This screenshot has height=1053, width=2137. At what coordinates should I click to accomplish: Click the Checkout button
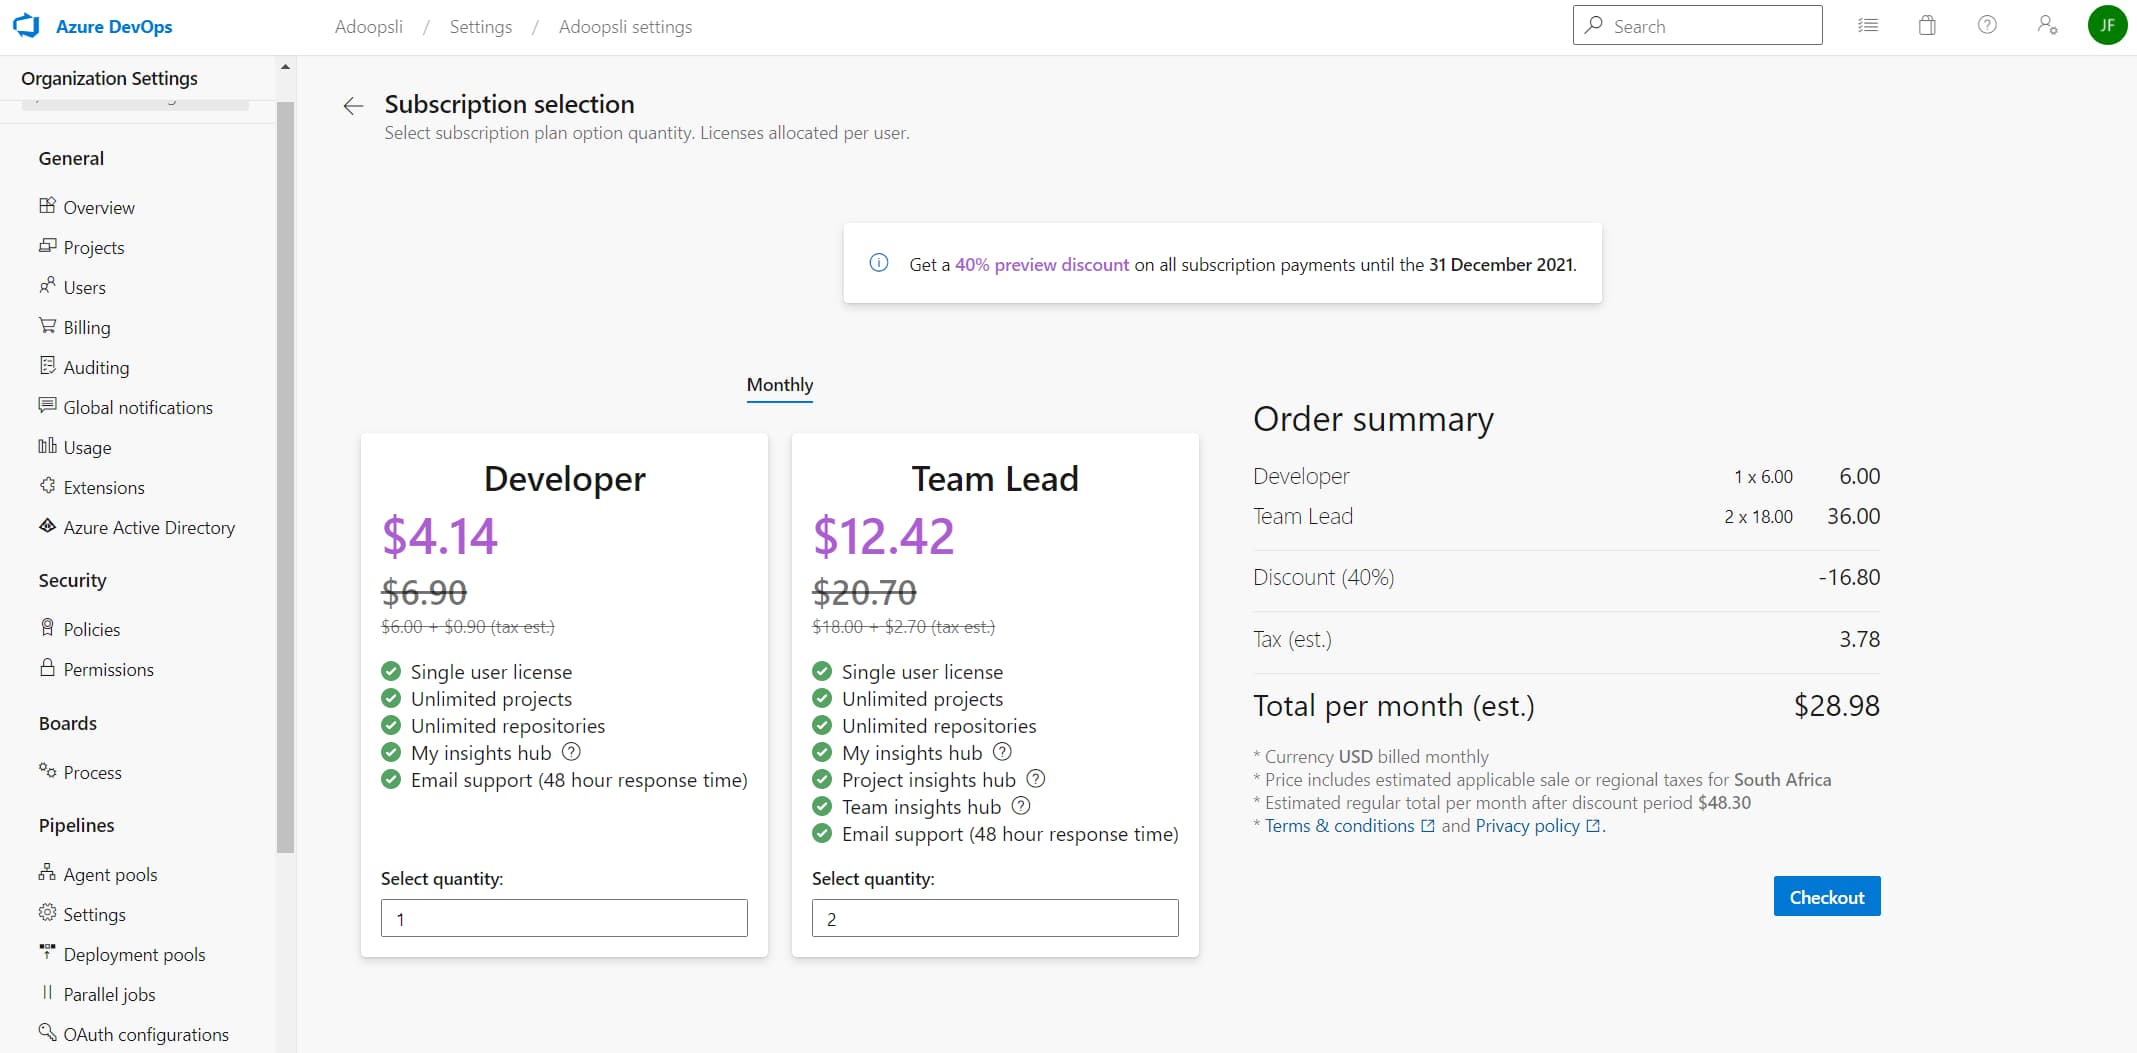tap(1827, 896)
